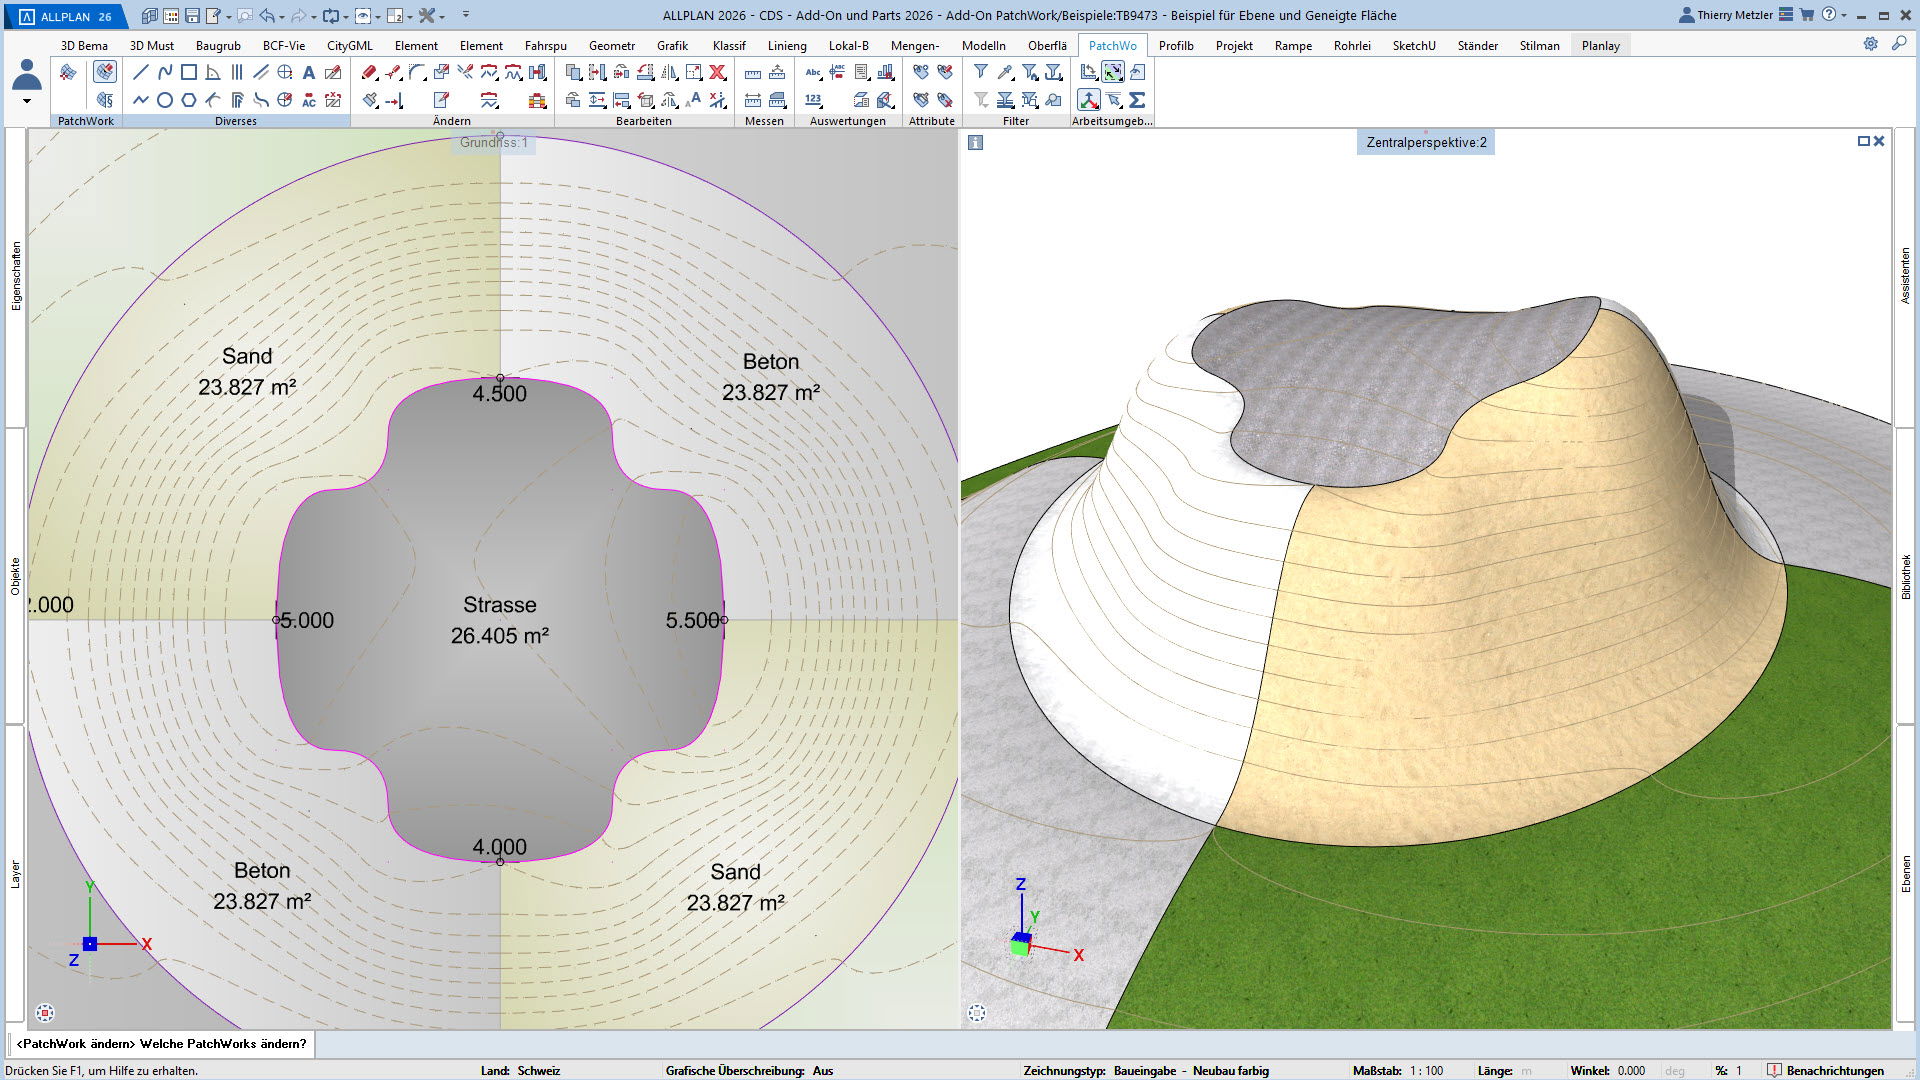Click the hexagon polygon tool
Image resolution: width=1920 pixels, height=1080 pixels.
(x=188, y=100)
